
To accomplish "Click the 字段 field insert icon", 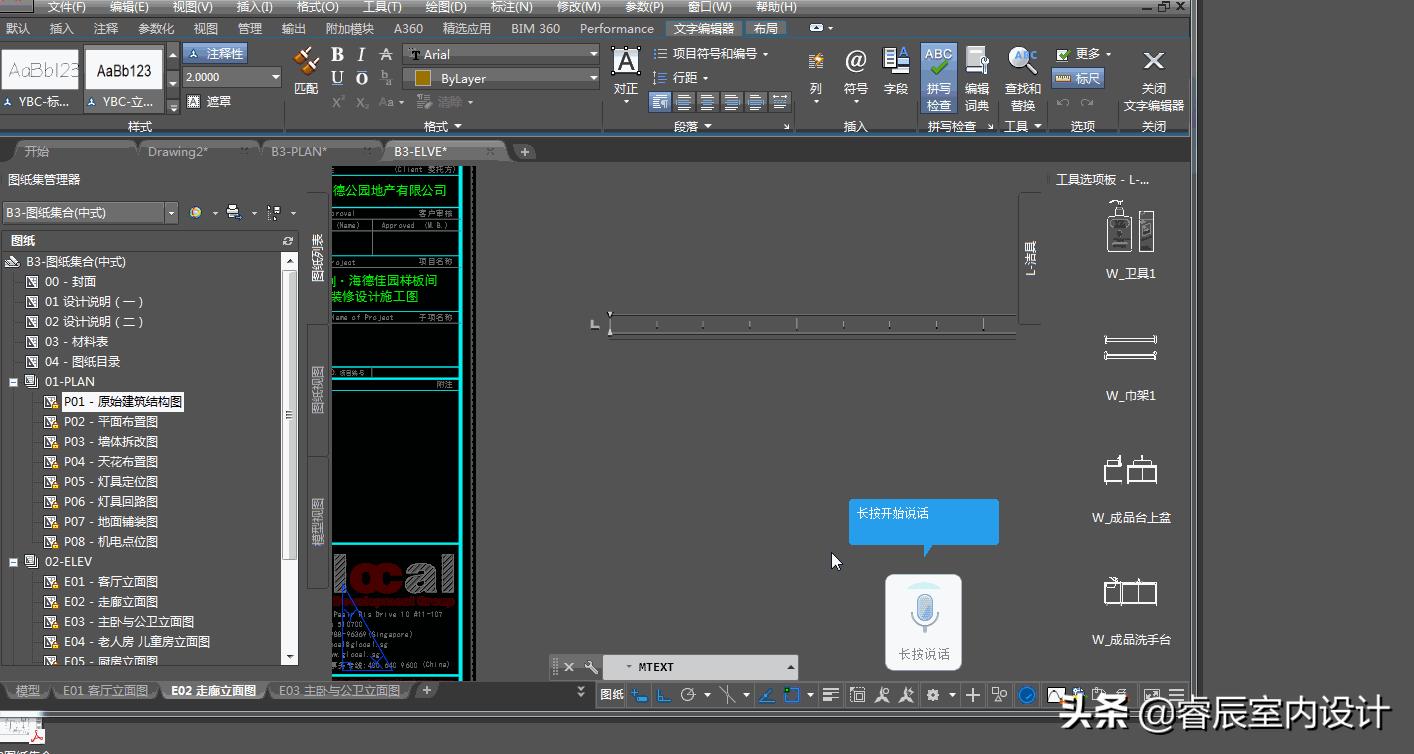I will (x=896, y=63).
